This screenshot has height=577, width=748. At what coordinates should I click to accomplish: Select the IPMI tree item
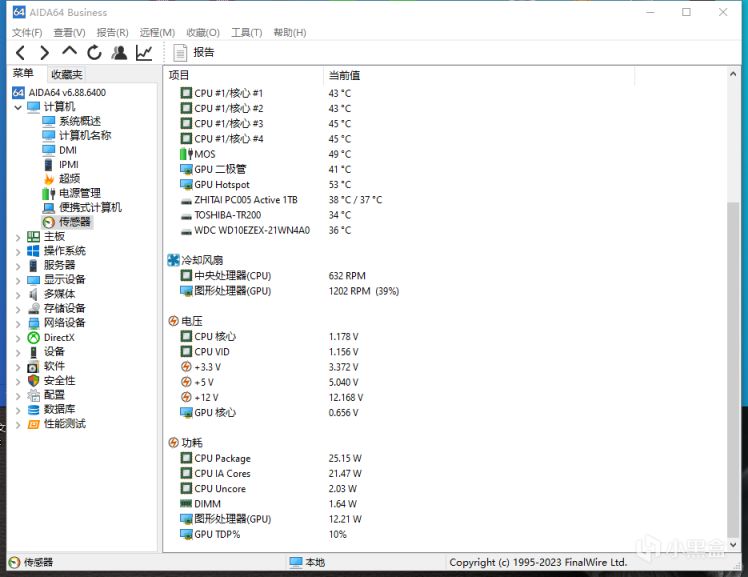click(x=61, y=165)
